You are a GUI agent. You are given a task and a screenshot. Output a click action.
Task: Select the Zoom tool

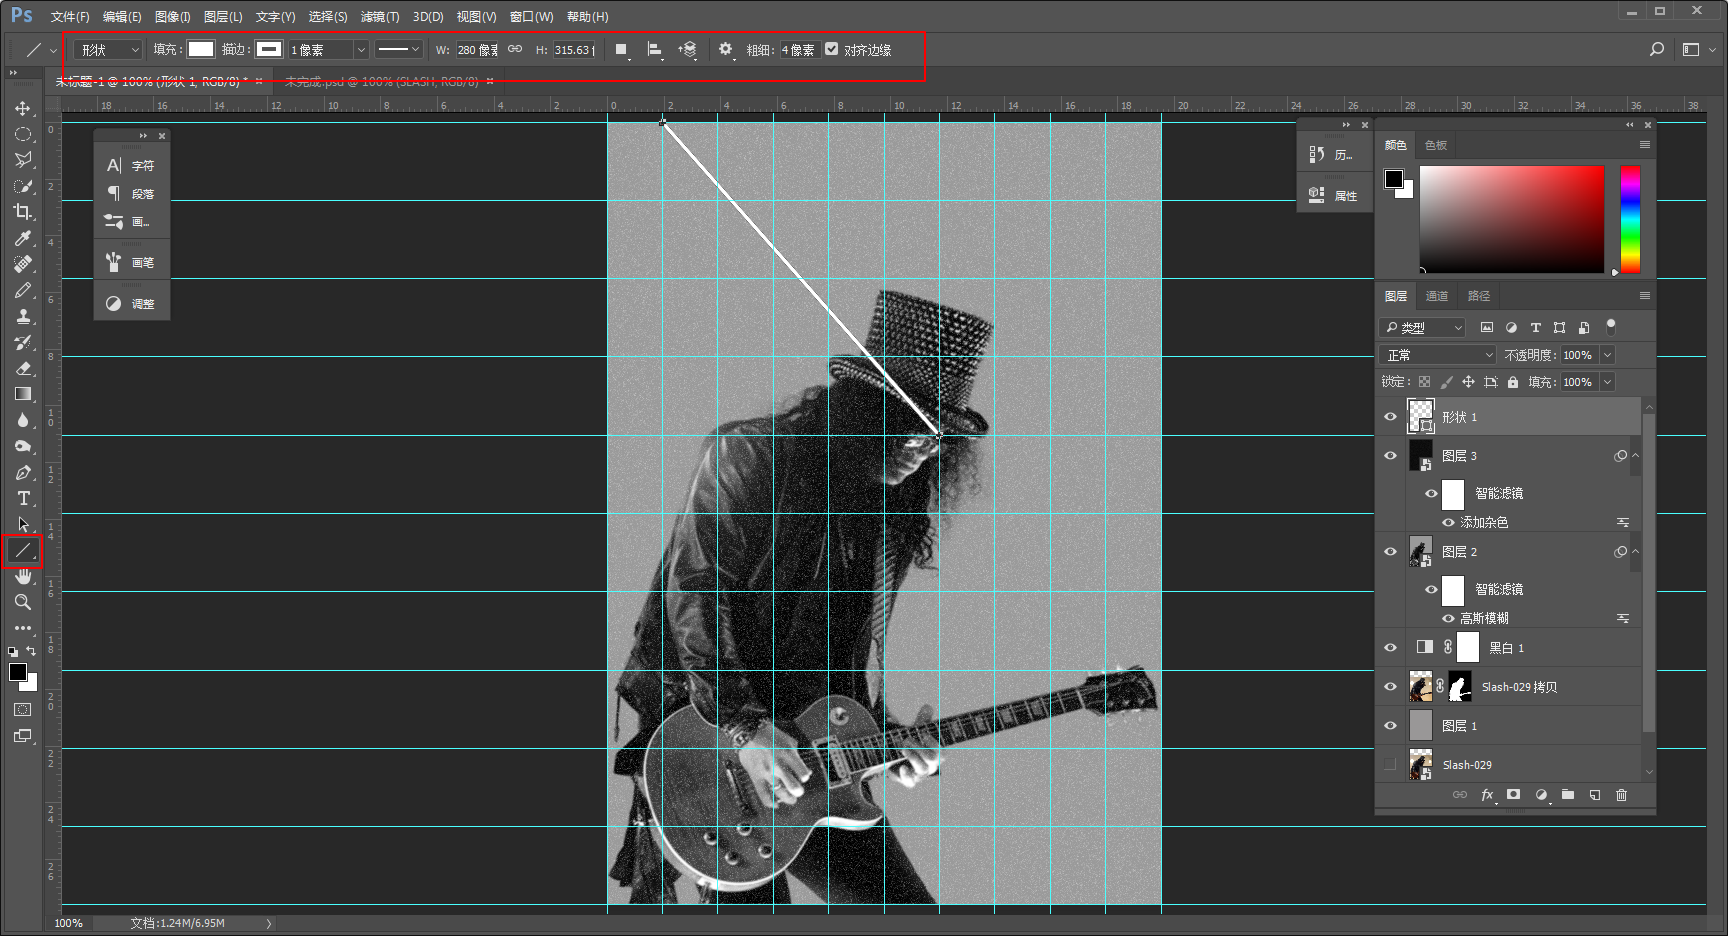[22, 602]
